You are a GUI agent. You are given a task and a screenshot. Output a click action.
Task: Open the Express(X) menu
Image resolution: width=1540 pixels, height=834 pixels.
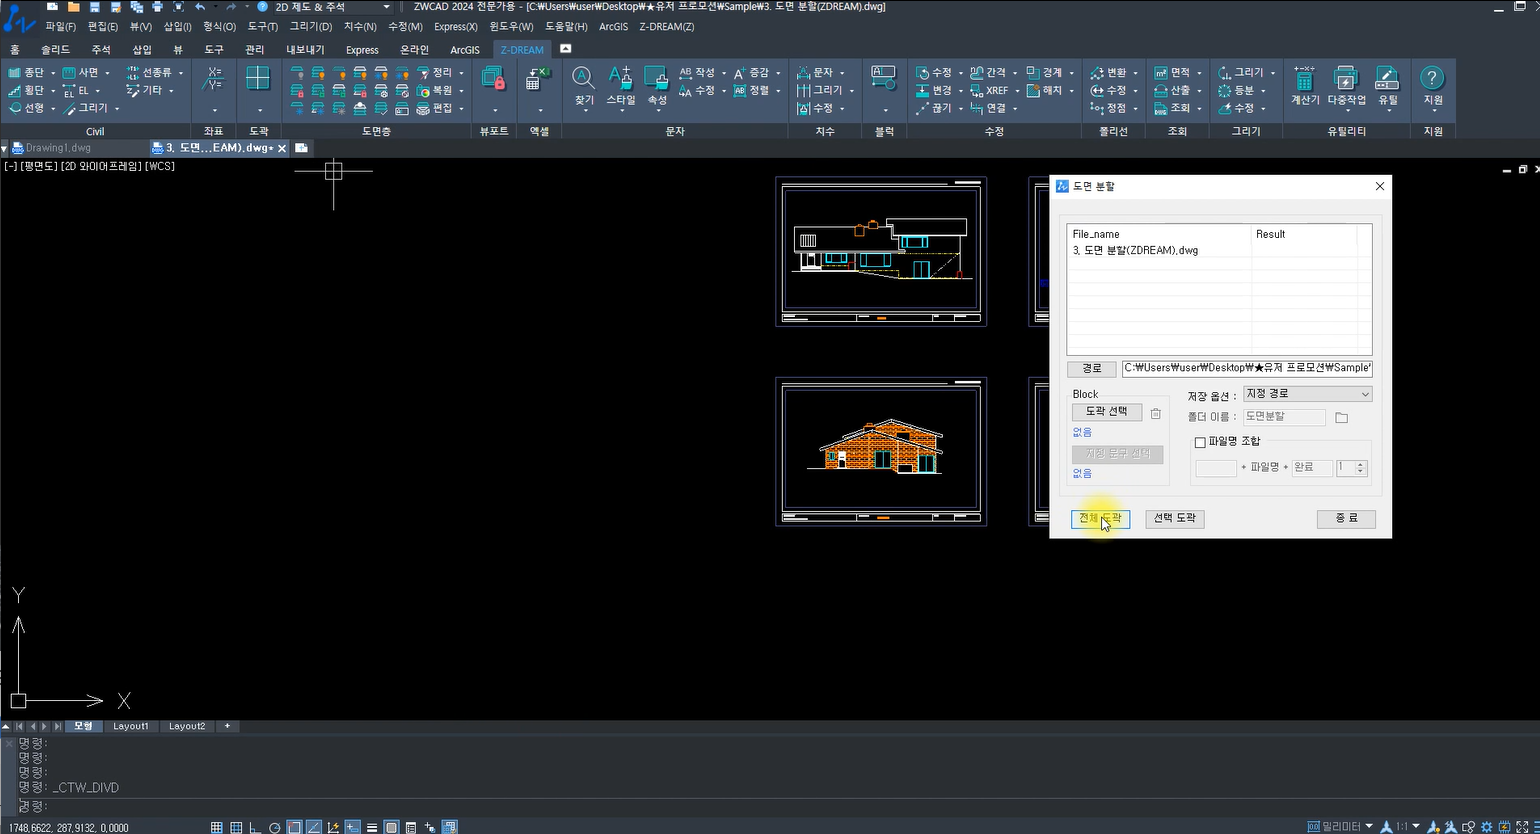pos(456,26)
